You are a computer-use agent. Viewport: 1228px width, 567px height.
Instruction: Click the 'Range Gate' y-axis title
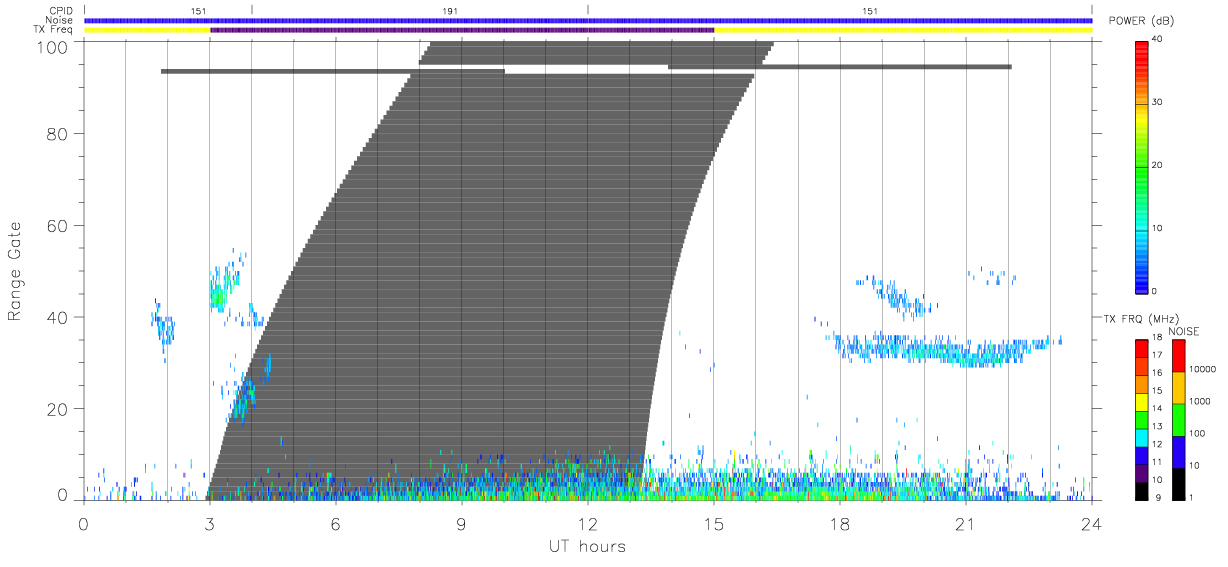click(15, 271)
